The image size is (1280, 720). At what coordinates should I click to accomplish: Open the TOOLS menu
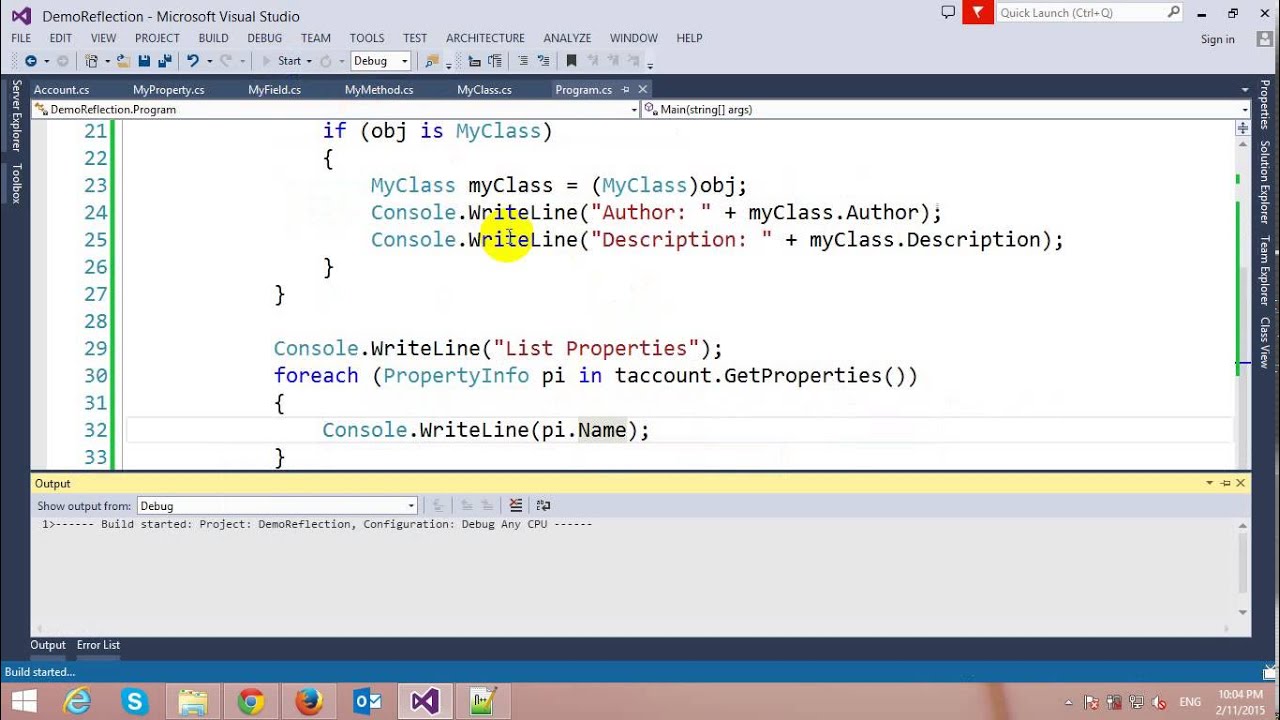coord(367,38)
